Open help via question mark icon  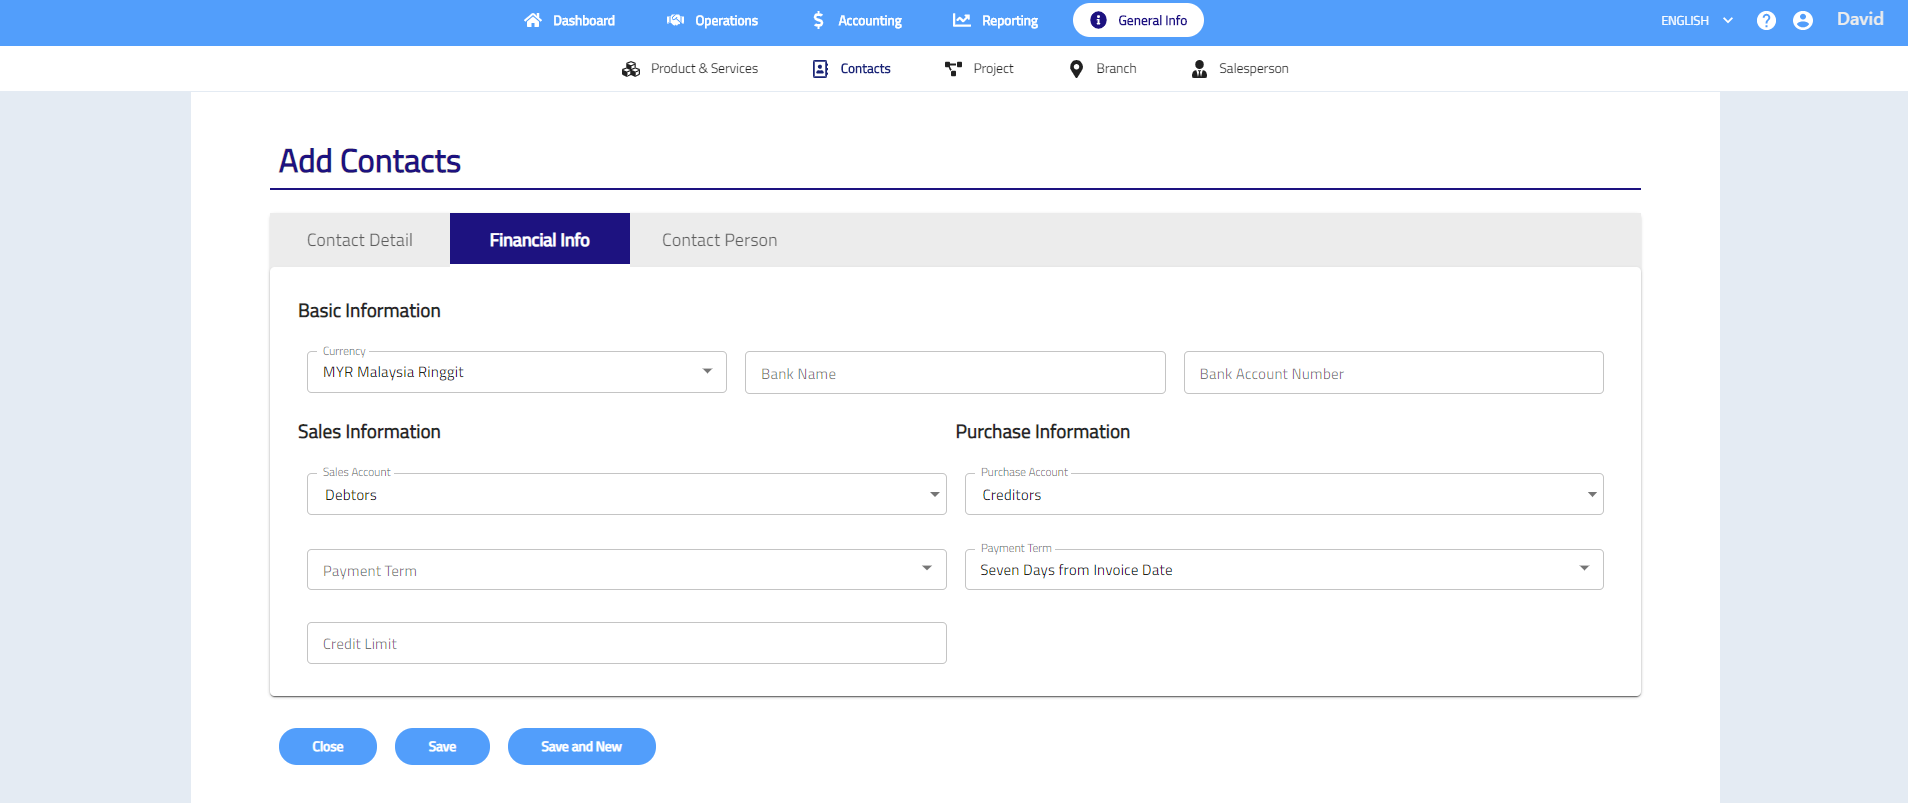tap(1766, 20)
